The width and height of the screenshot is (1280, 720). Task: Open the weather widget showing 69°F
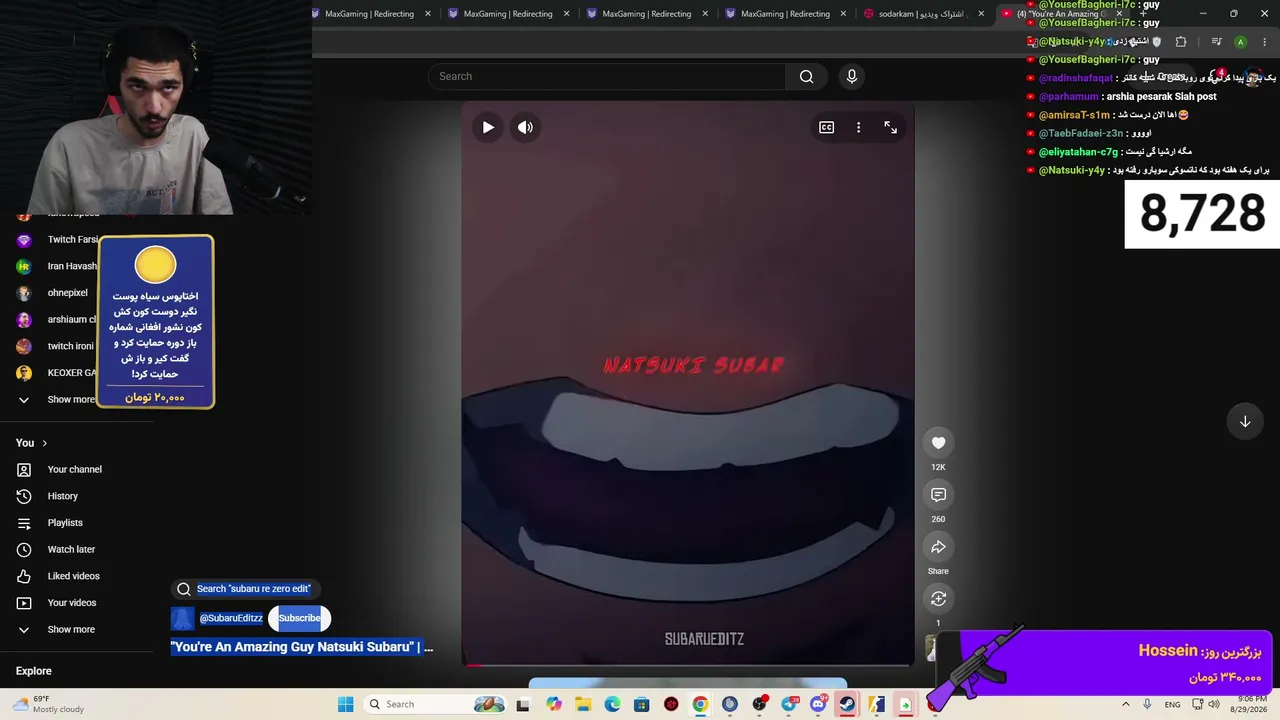[x=48, y=704]
